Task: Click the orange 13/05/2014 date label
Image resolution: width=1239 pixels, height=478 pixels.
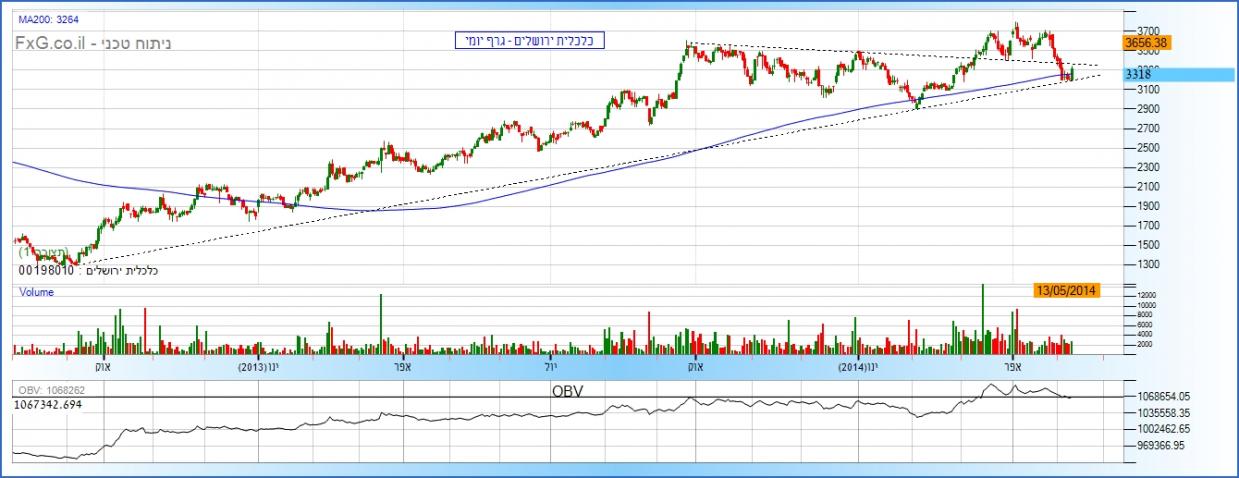Action: (x=1067, y=290)
